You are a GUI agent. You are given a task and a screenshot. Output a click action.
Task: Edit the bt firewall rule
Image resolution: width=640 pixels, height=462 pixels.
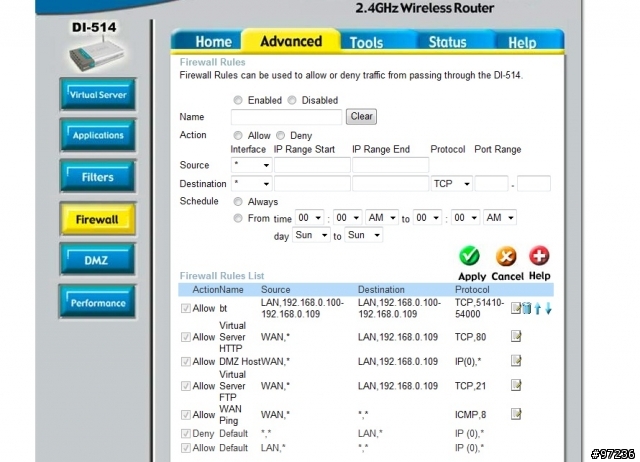[516, 308]
